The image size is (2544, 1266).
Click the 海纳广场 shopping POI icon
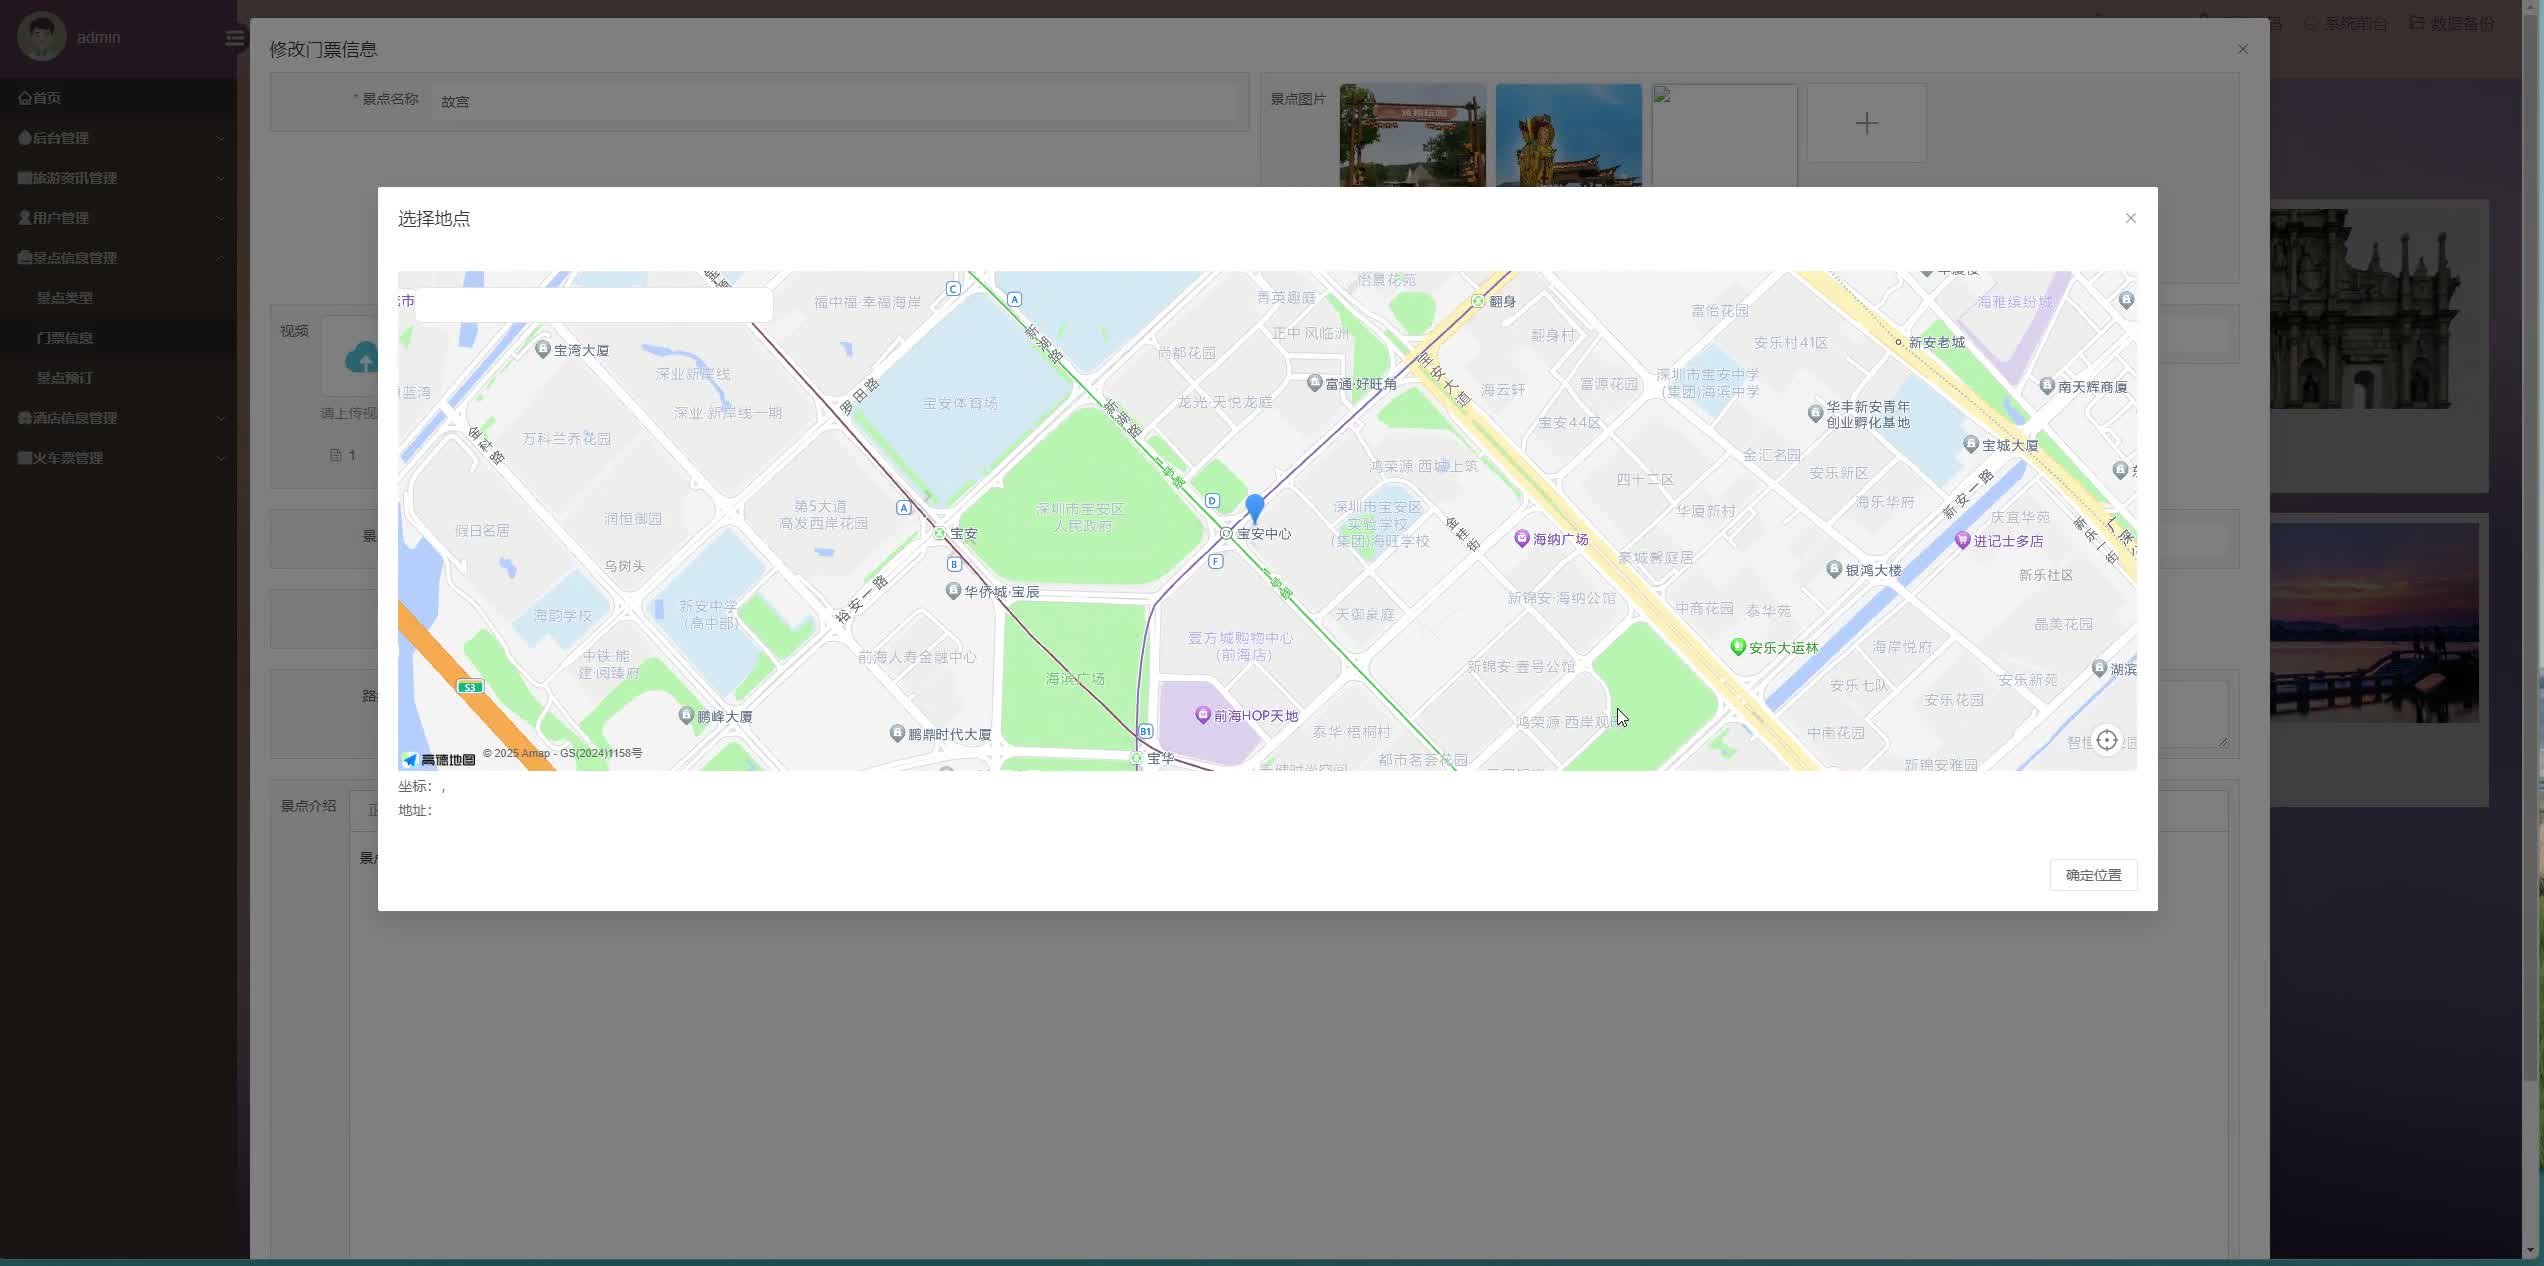(x=1522, y=538)
